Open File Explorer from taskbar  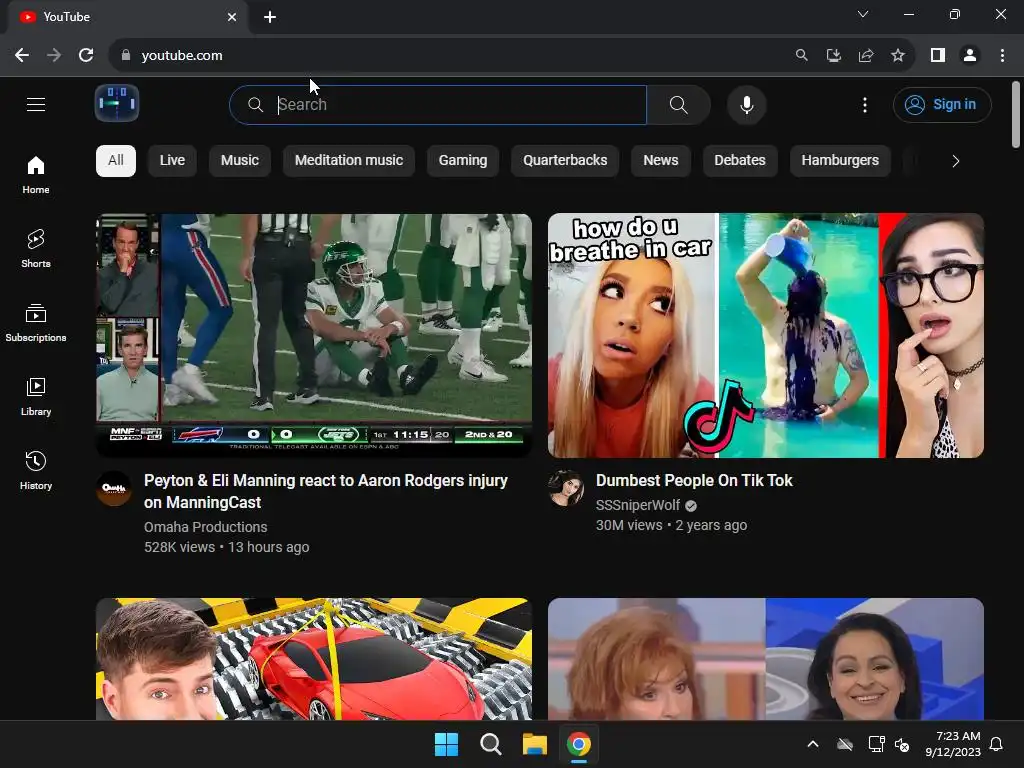535,744
